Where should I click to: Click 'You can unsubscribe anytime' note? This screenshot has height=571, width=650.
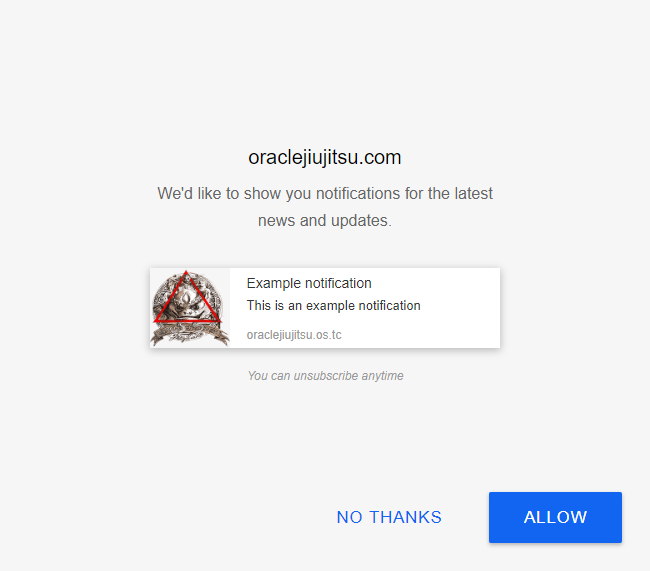coord(325,376)
